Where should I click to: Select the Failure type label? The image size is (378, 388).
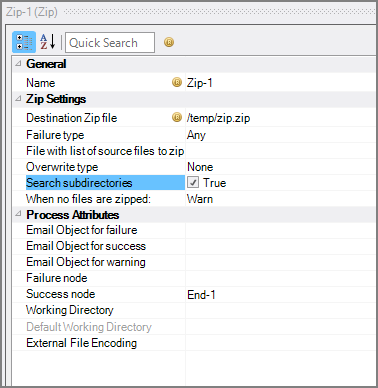[55, 135]
